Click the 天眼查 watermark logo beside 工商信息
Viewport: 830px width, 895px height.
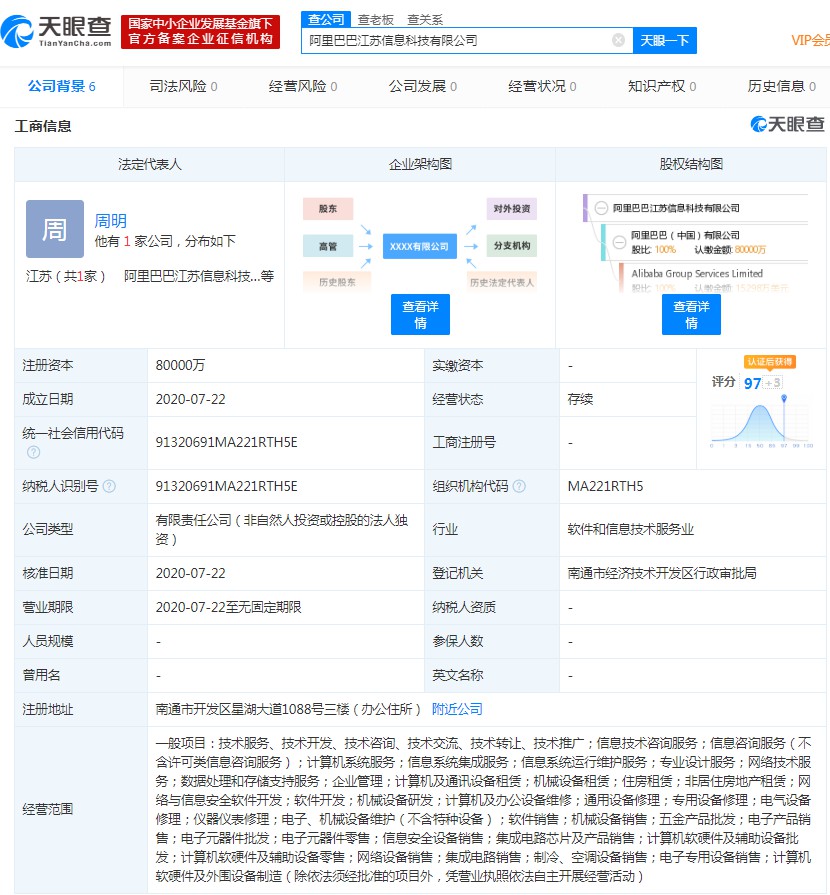click(788, 125)
